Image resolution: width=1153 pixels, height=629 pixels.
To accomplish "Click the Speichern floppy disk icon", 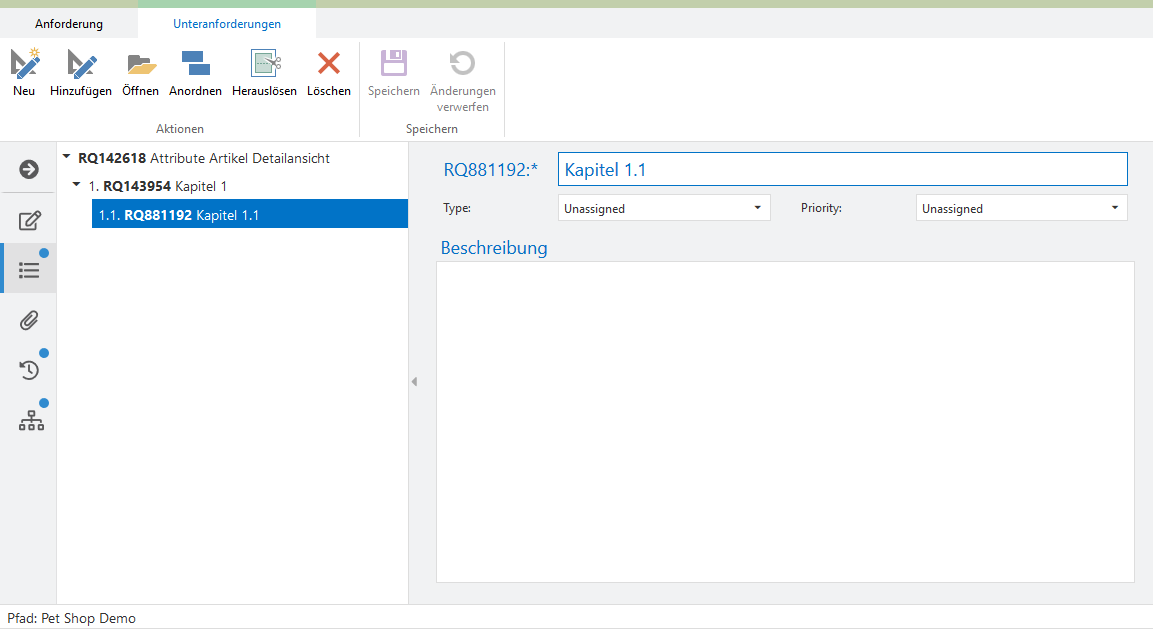I will coord(394,65).
